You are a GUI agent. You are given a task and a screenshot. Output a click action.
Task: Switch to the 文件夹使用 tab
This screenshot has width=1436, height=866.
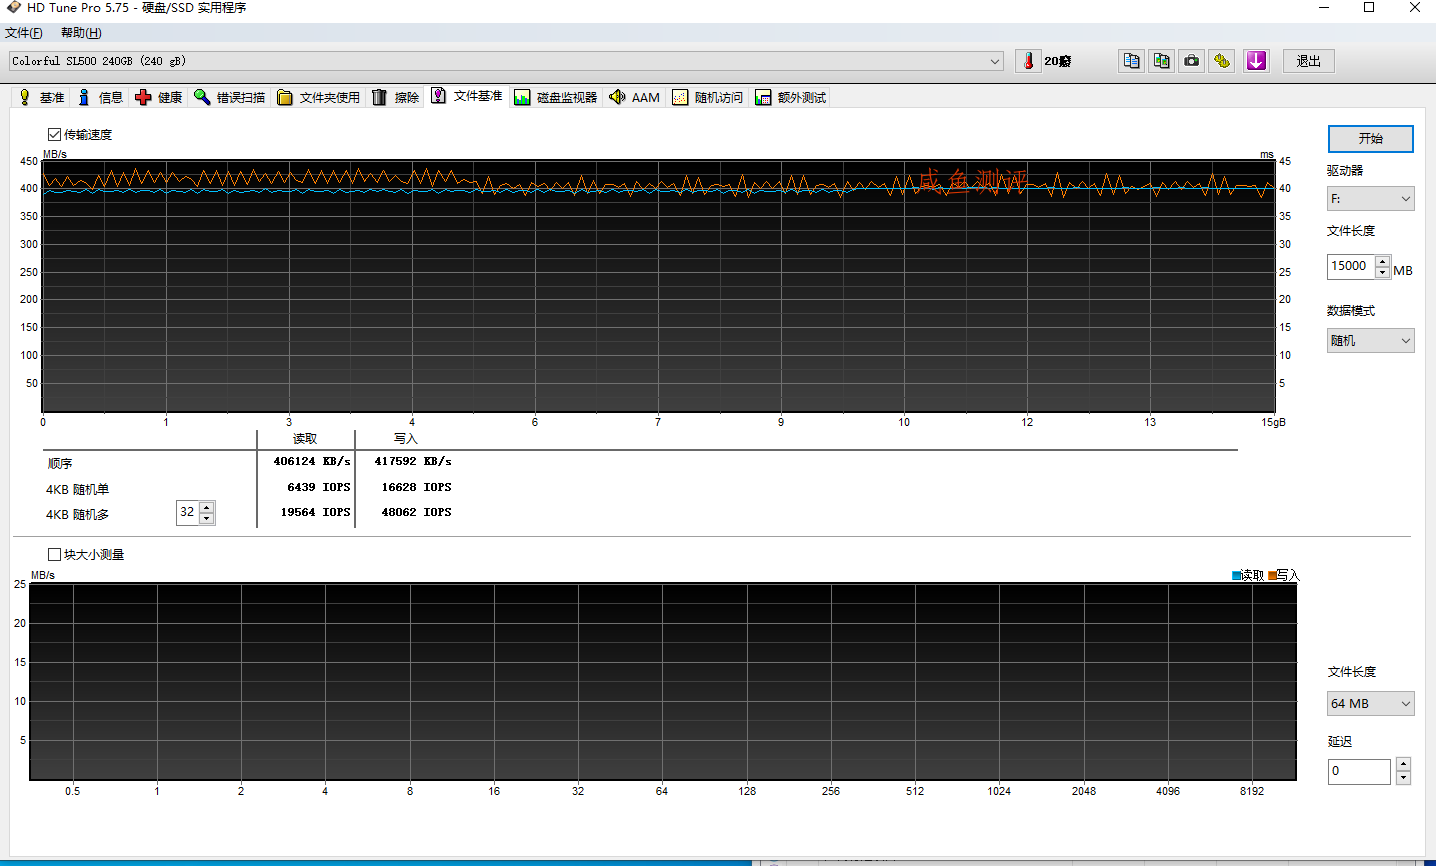(x=318, y=97)
